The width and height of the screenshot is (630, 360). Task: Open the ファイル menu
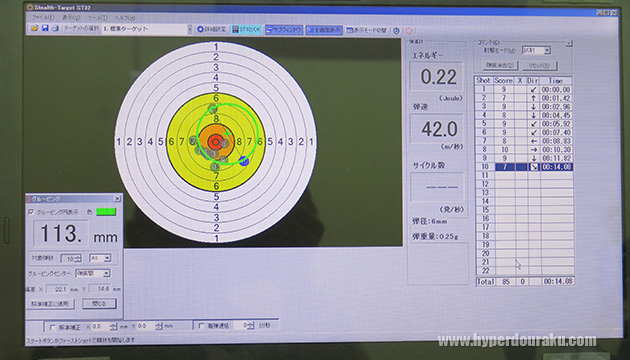click(x=43, y=18)
